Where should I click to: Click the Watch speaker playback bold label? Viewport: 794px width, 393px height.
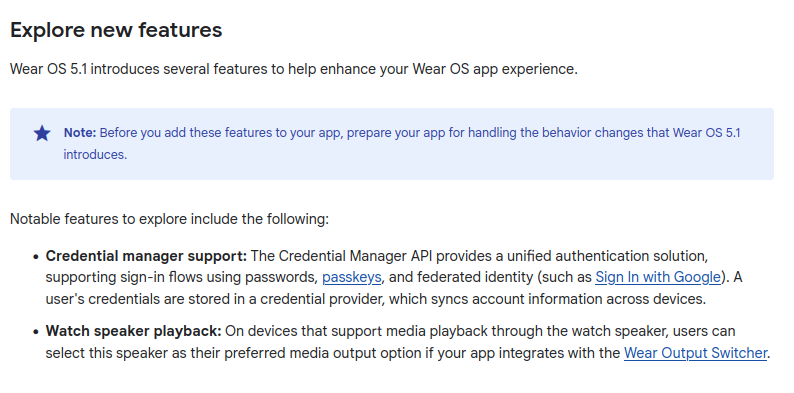point(134,331)
